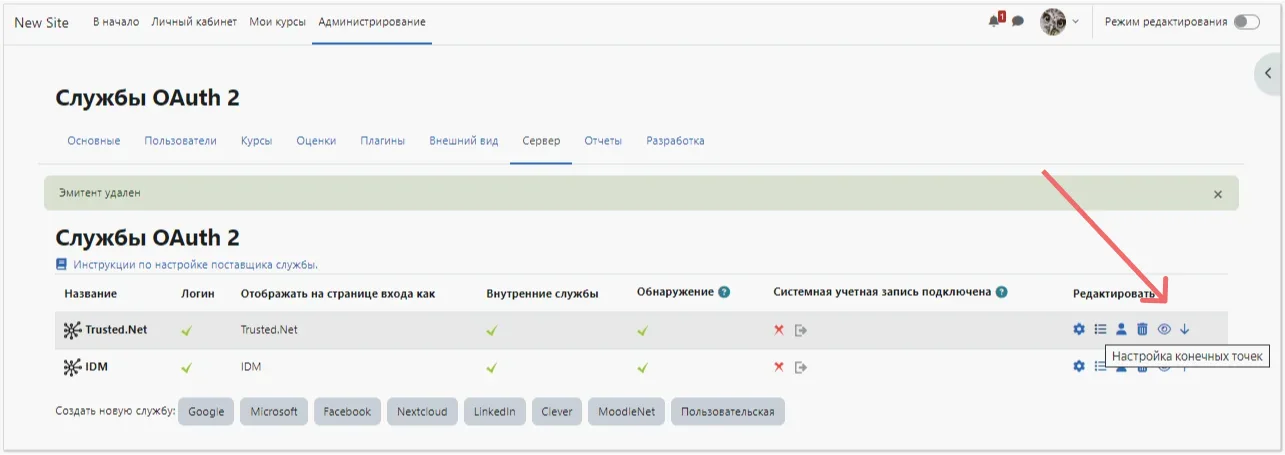Expand the collapsed right side drawer
1285x455 pixels.
1268,73
